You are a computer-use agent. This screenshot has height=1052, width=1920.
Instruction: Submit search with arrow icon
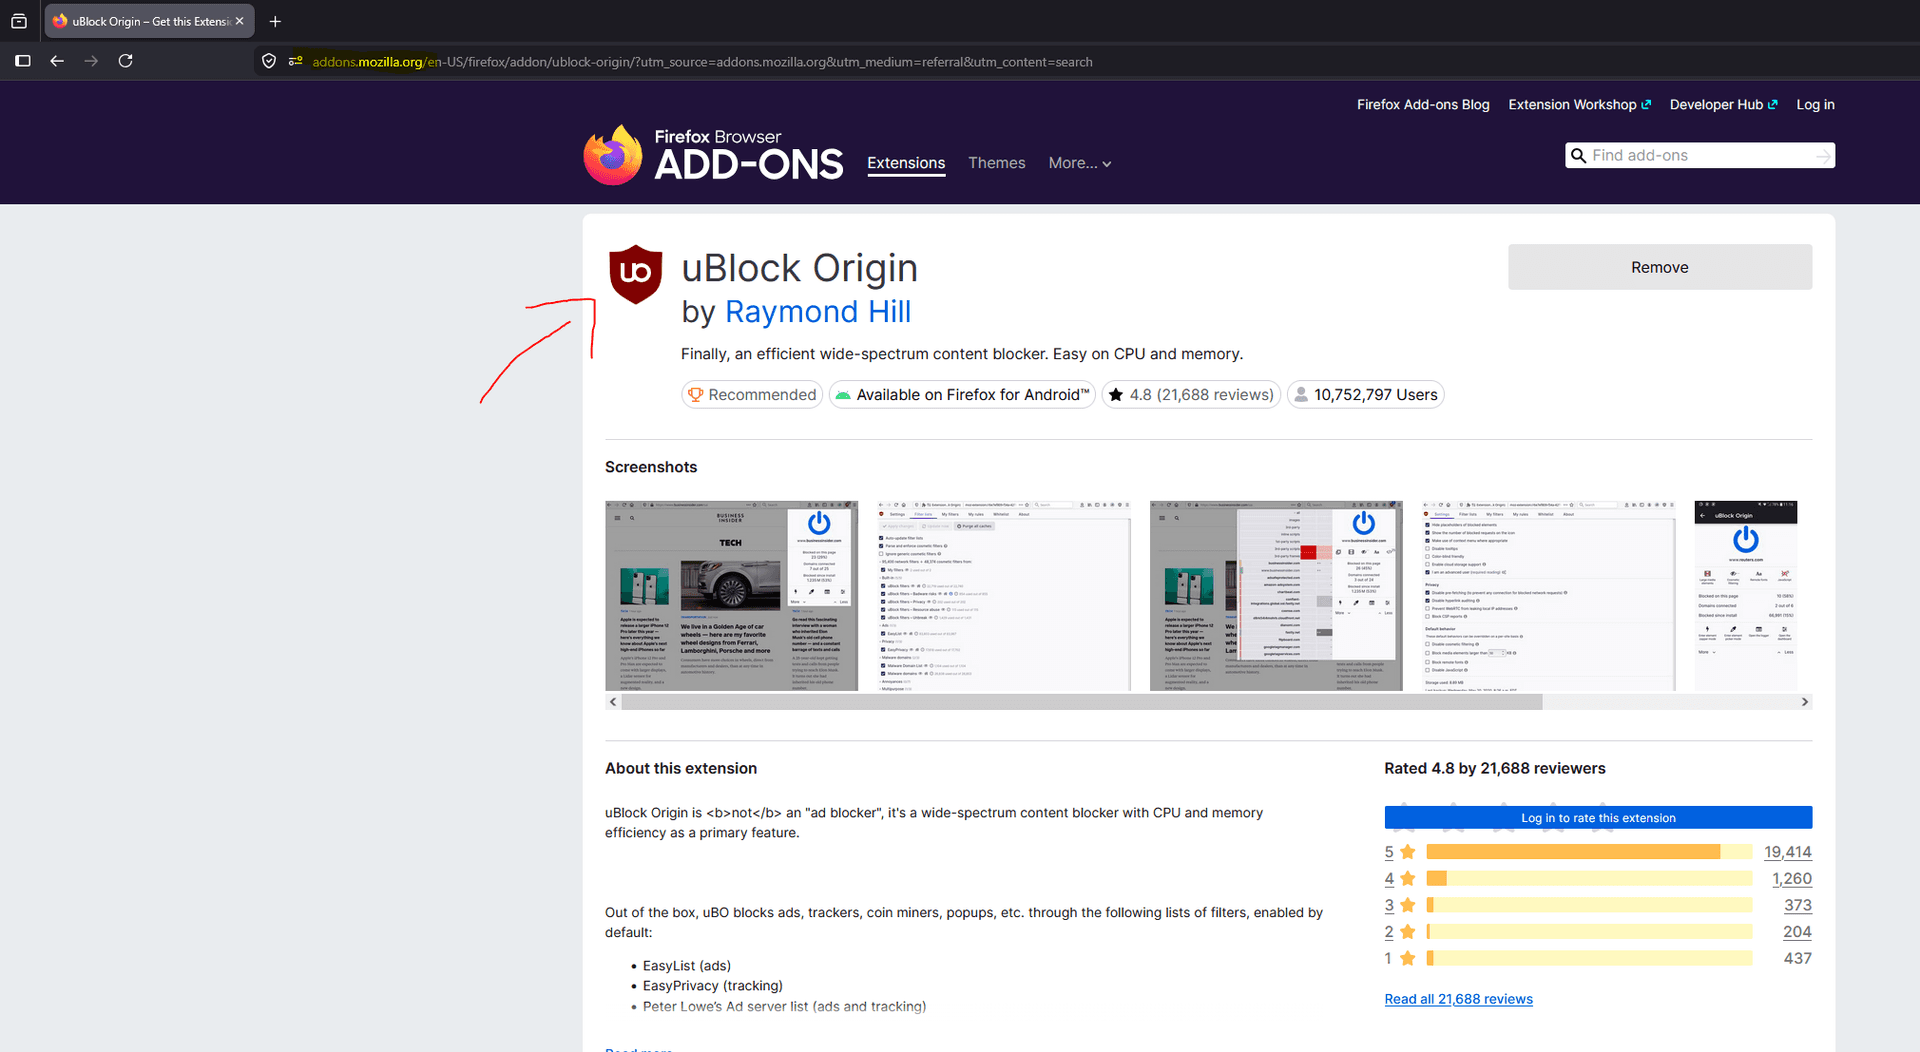point(1823,155)
